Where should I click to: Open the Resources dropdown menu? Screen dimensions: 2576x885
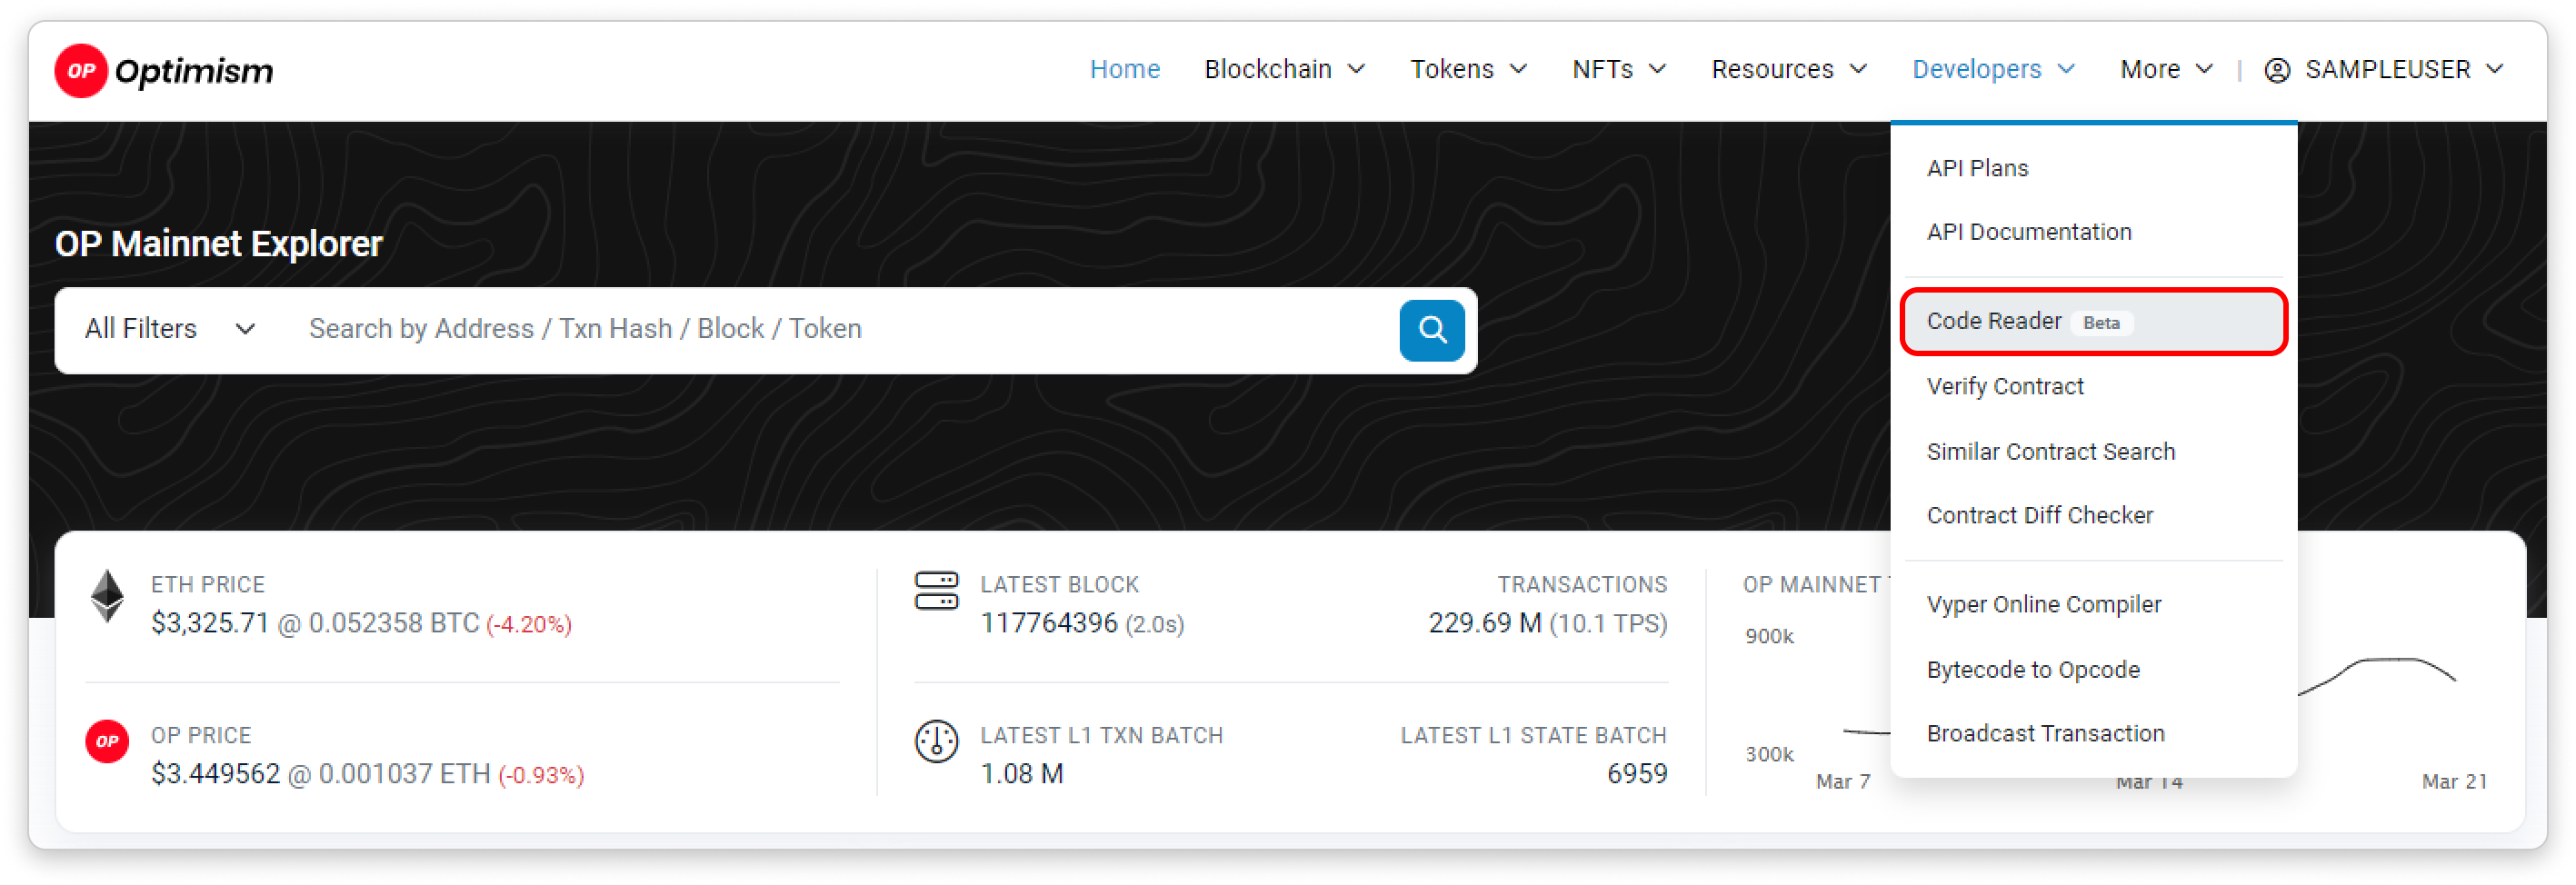[x=1789, y=69]
